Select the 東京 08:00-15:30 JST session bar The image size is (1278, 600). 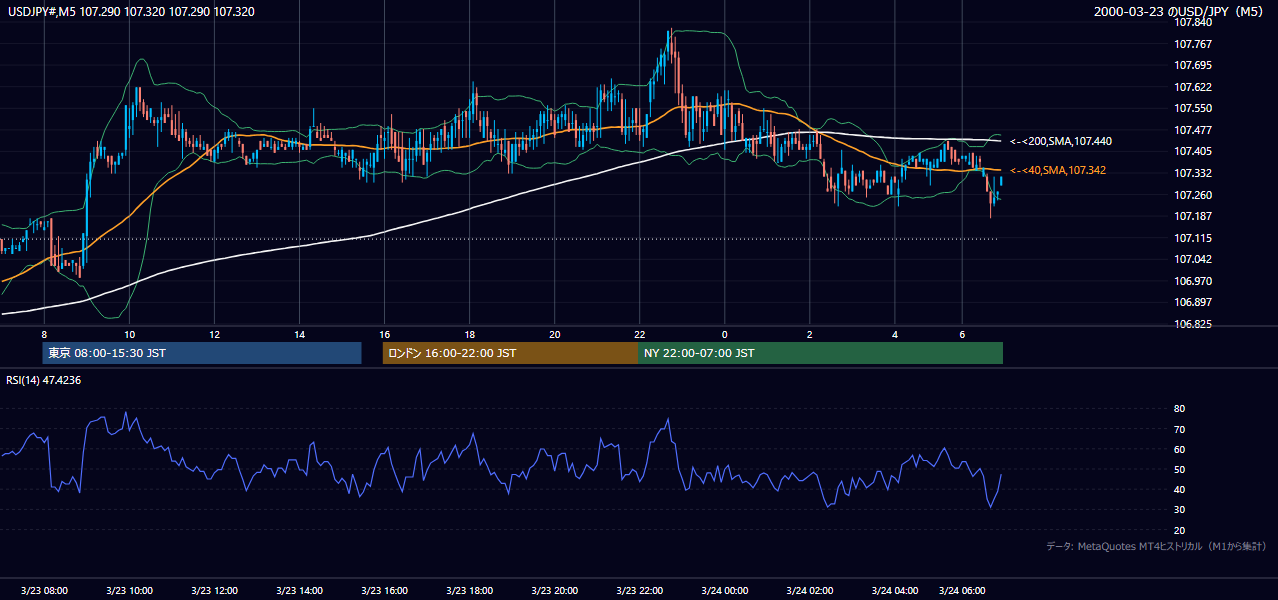coord(202,353)
